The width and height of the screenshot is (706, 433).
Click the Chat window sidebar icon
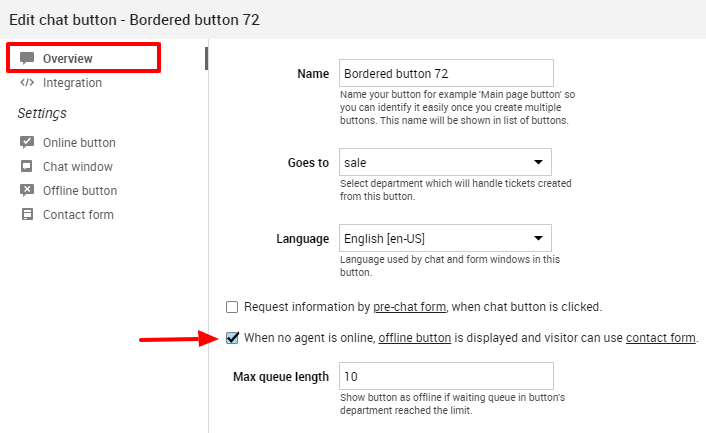27,167
